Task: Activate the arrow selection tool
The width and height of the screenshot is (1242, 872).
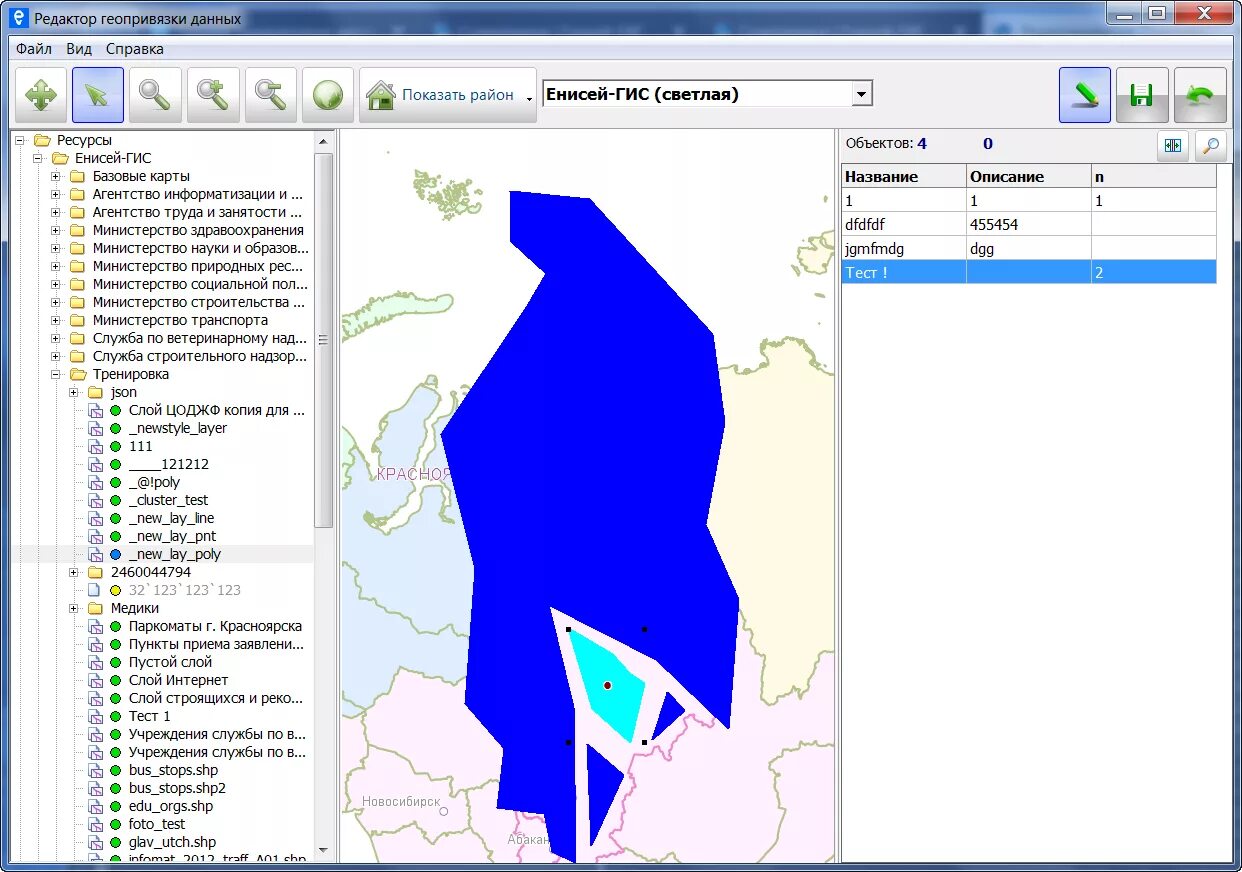Action: [98, 95]
